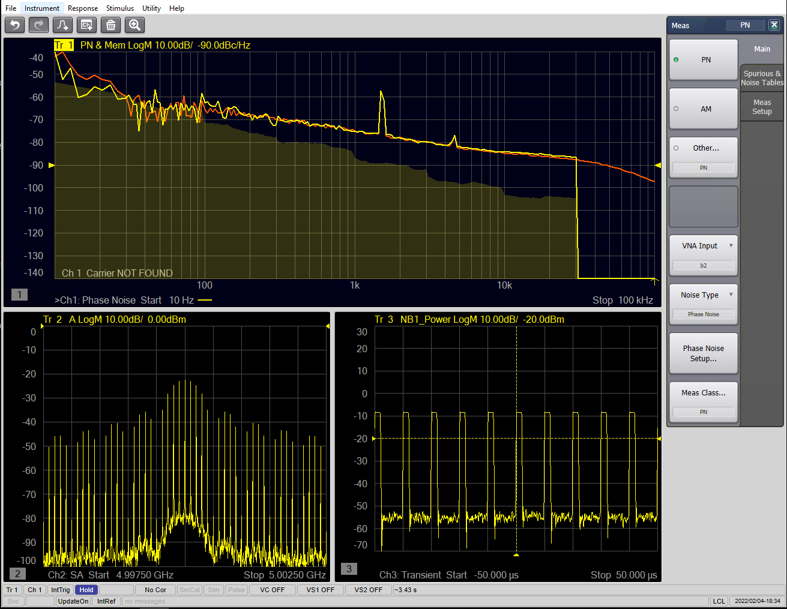Expand the Noise Type dropdown

point(704,295)
